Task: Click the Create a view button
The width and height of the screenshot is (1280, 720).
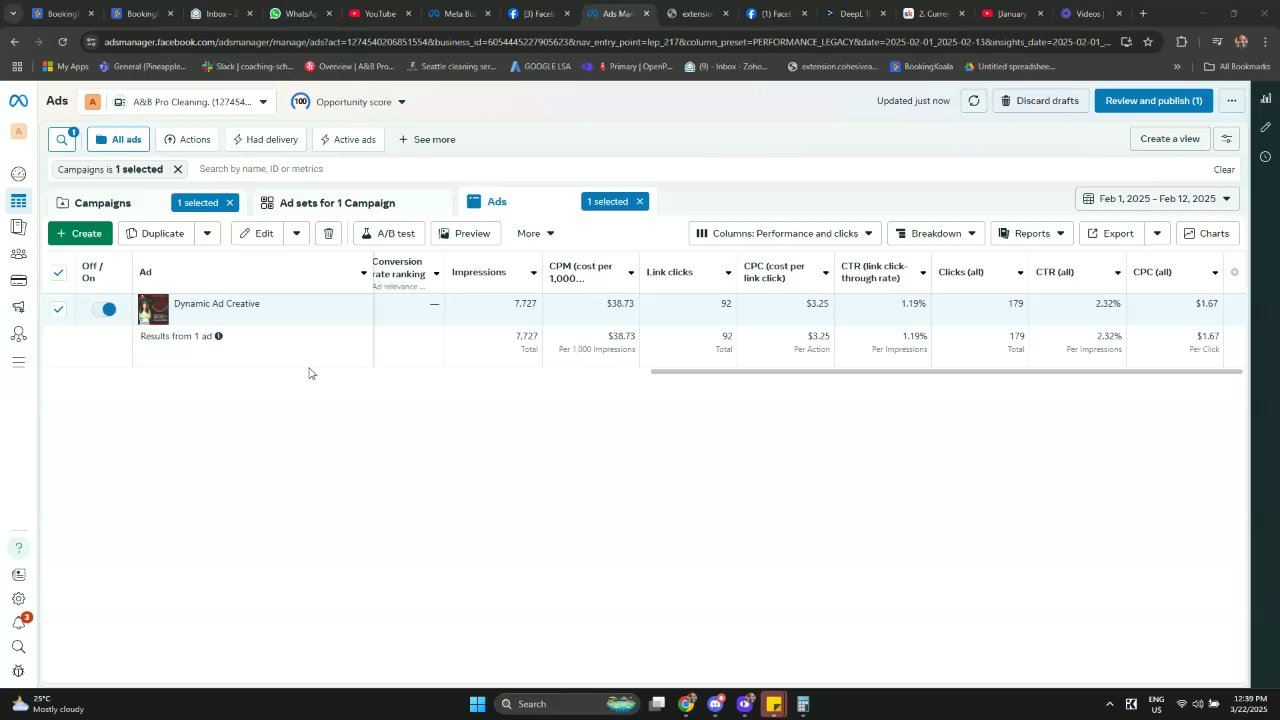Action: [x=1170, y=139]
